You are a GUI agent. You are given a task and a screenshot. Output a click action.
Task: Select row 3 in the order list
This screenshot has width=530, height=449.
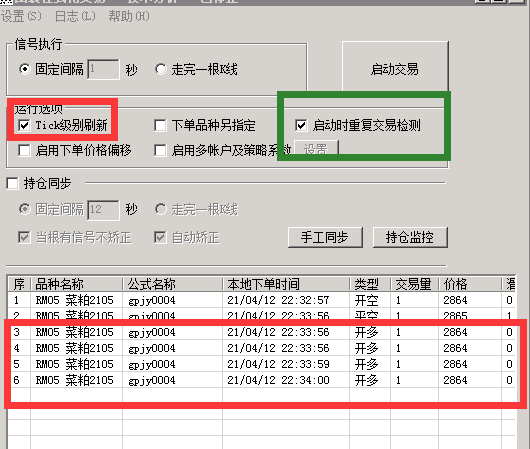pyautogui.click(x=262, y=332)
